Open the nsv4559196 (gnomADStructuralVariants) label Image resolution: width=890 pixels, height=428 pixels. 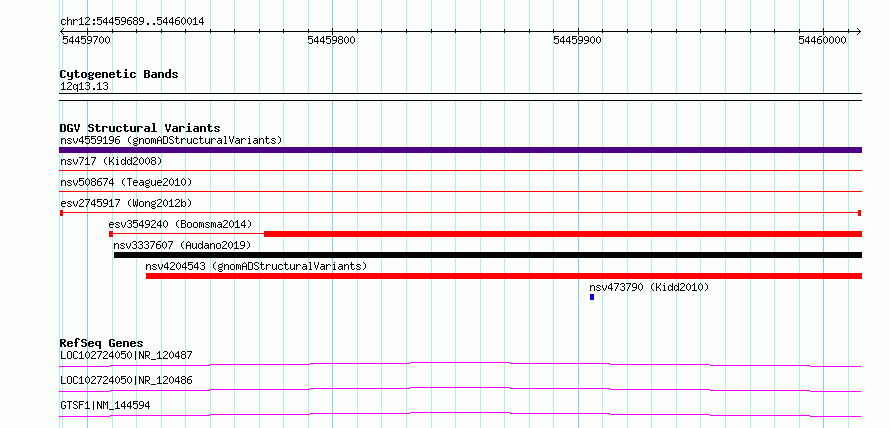[x=171, y=140]
